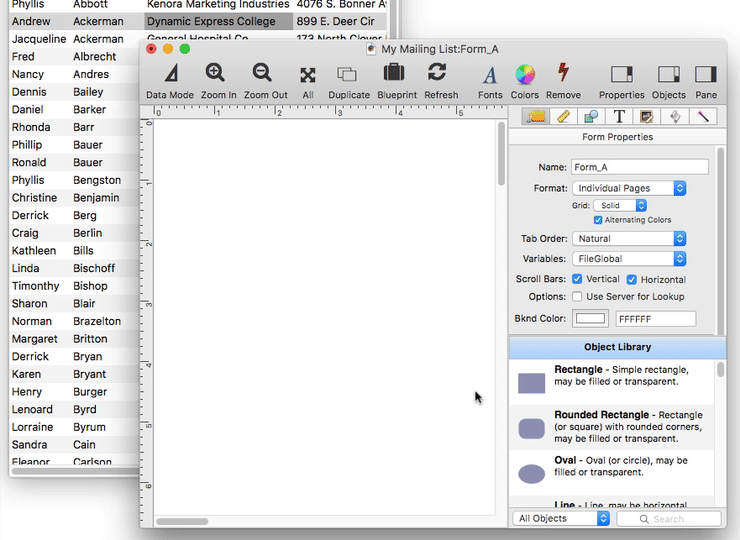Open the Variables FileGlobal dropdown
The image size is (740, 540).
click(629, 259)
